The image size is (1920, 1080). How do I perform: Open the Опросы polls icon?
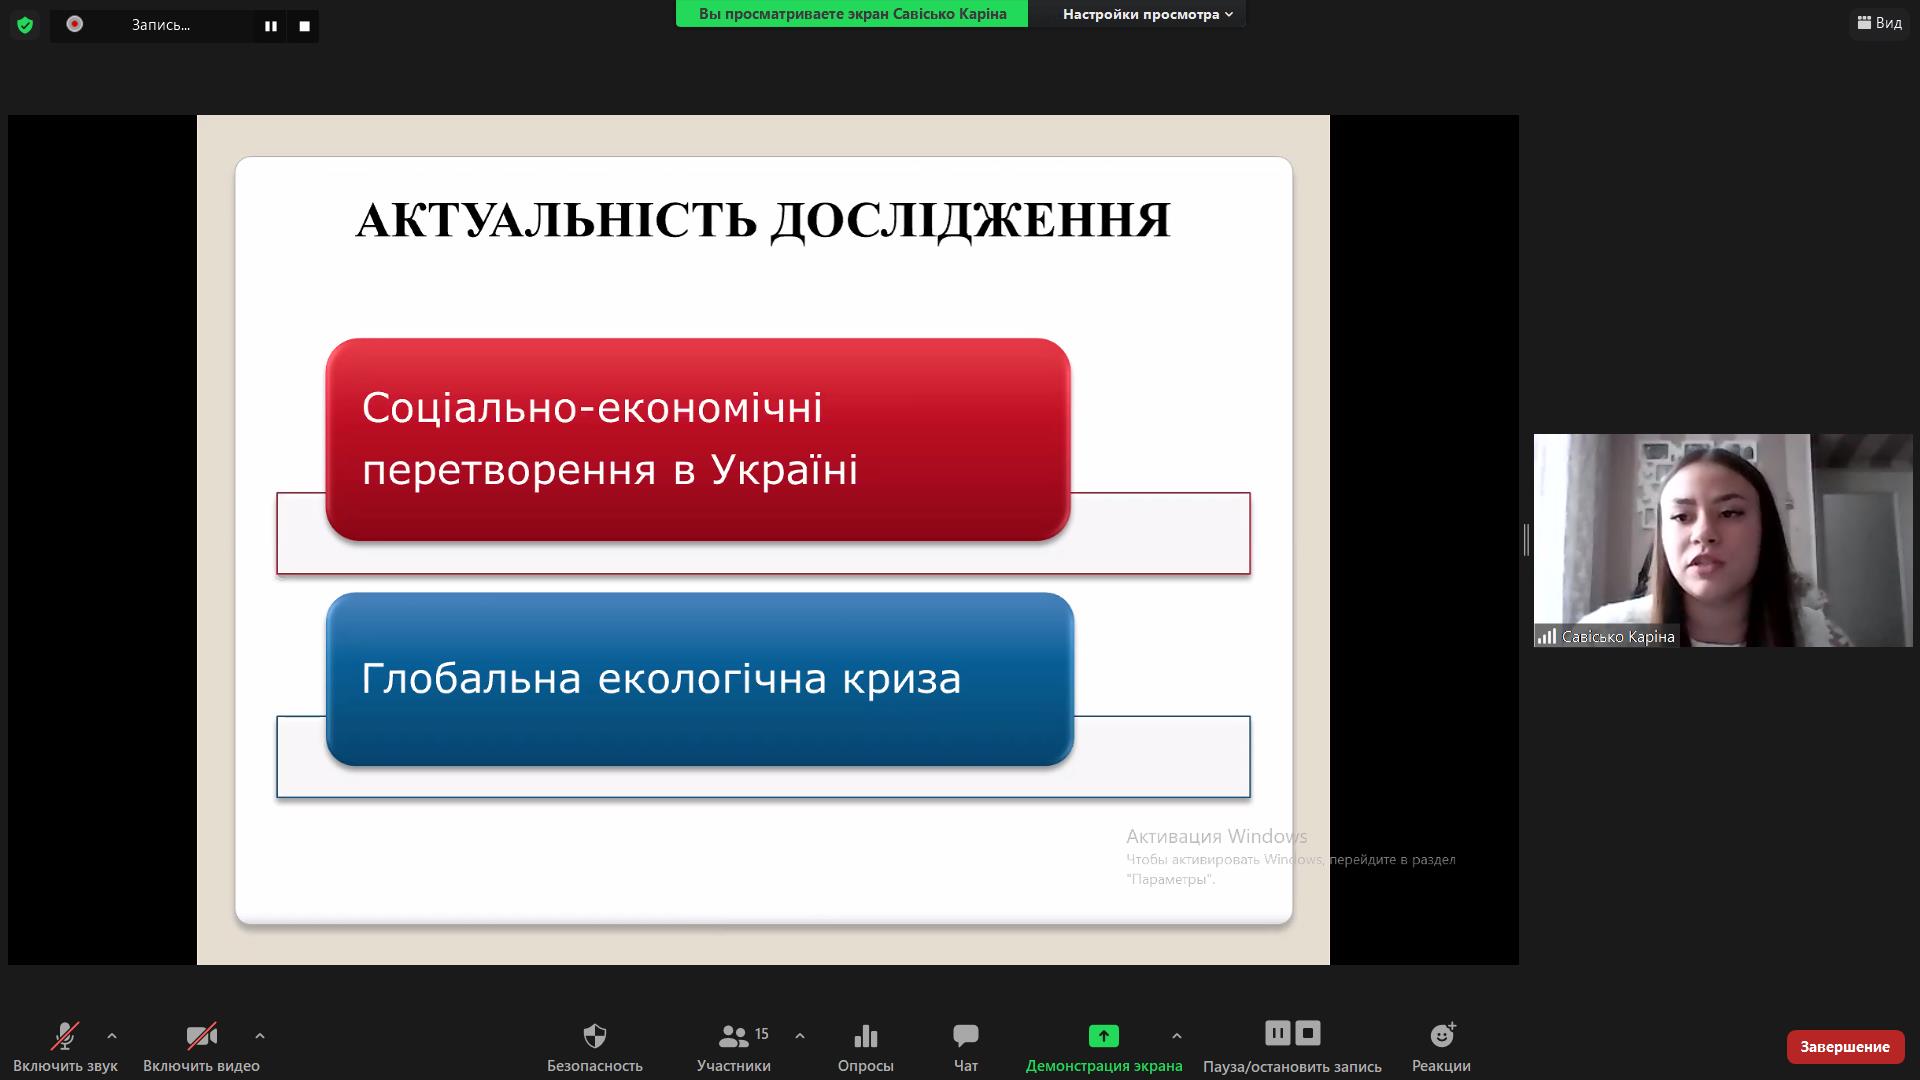pyautogui.click(x=866, y=1047)
